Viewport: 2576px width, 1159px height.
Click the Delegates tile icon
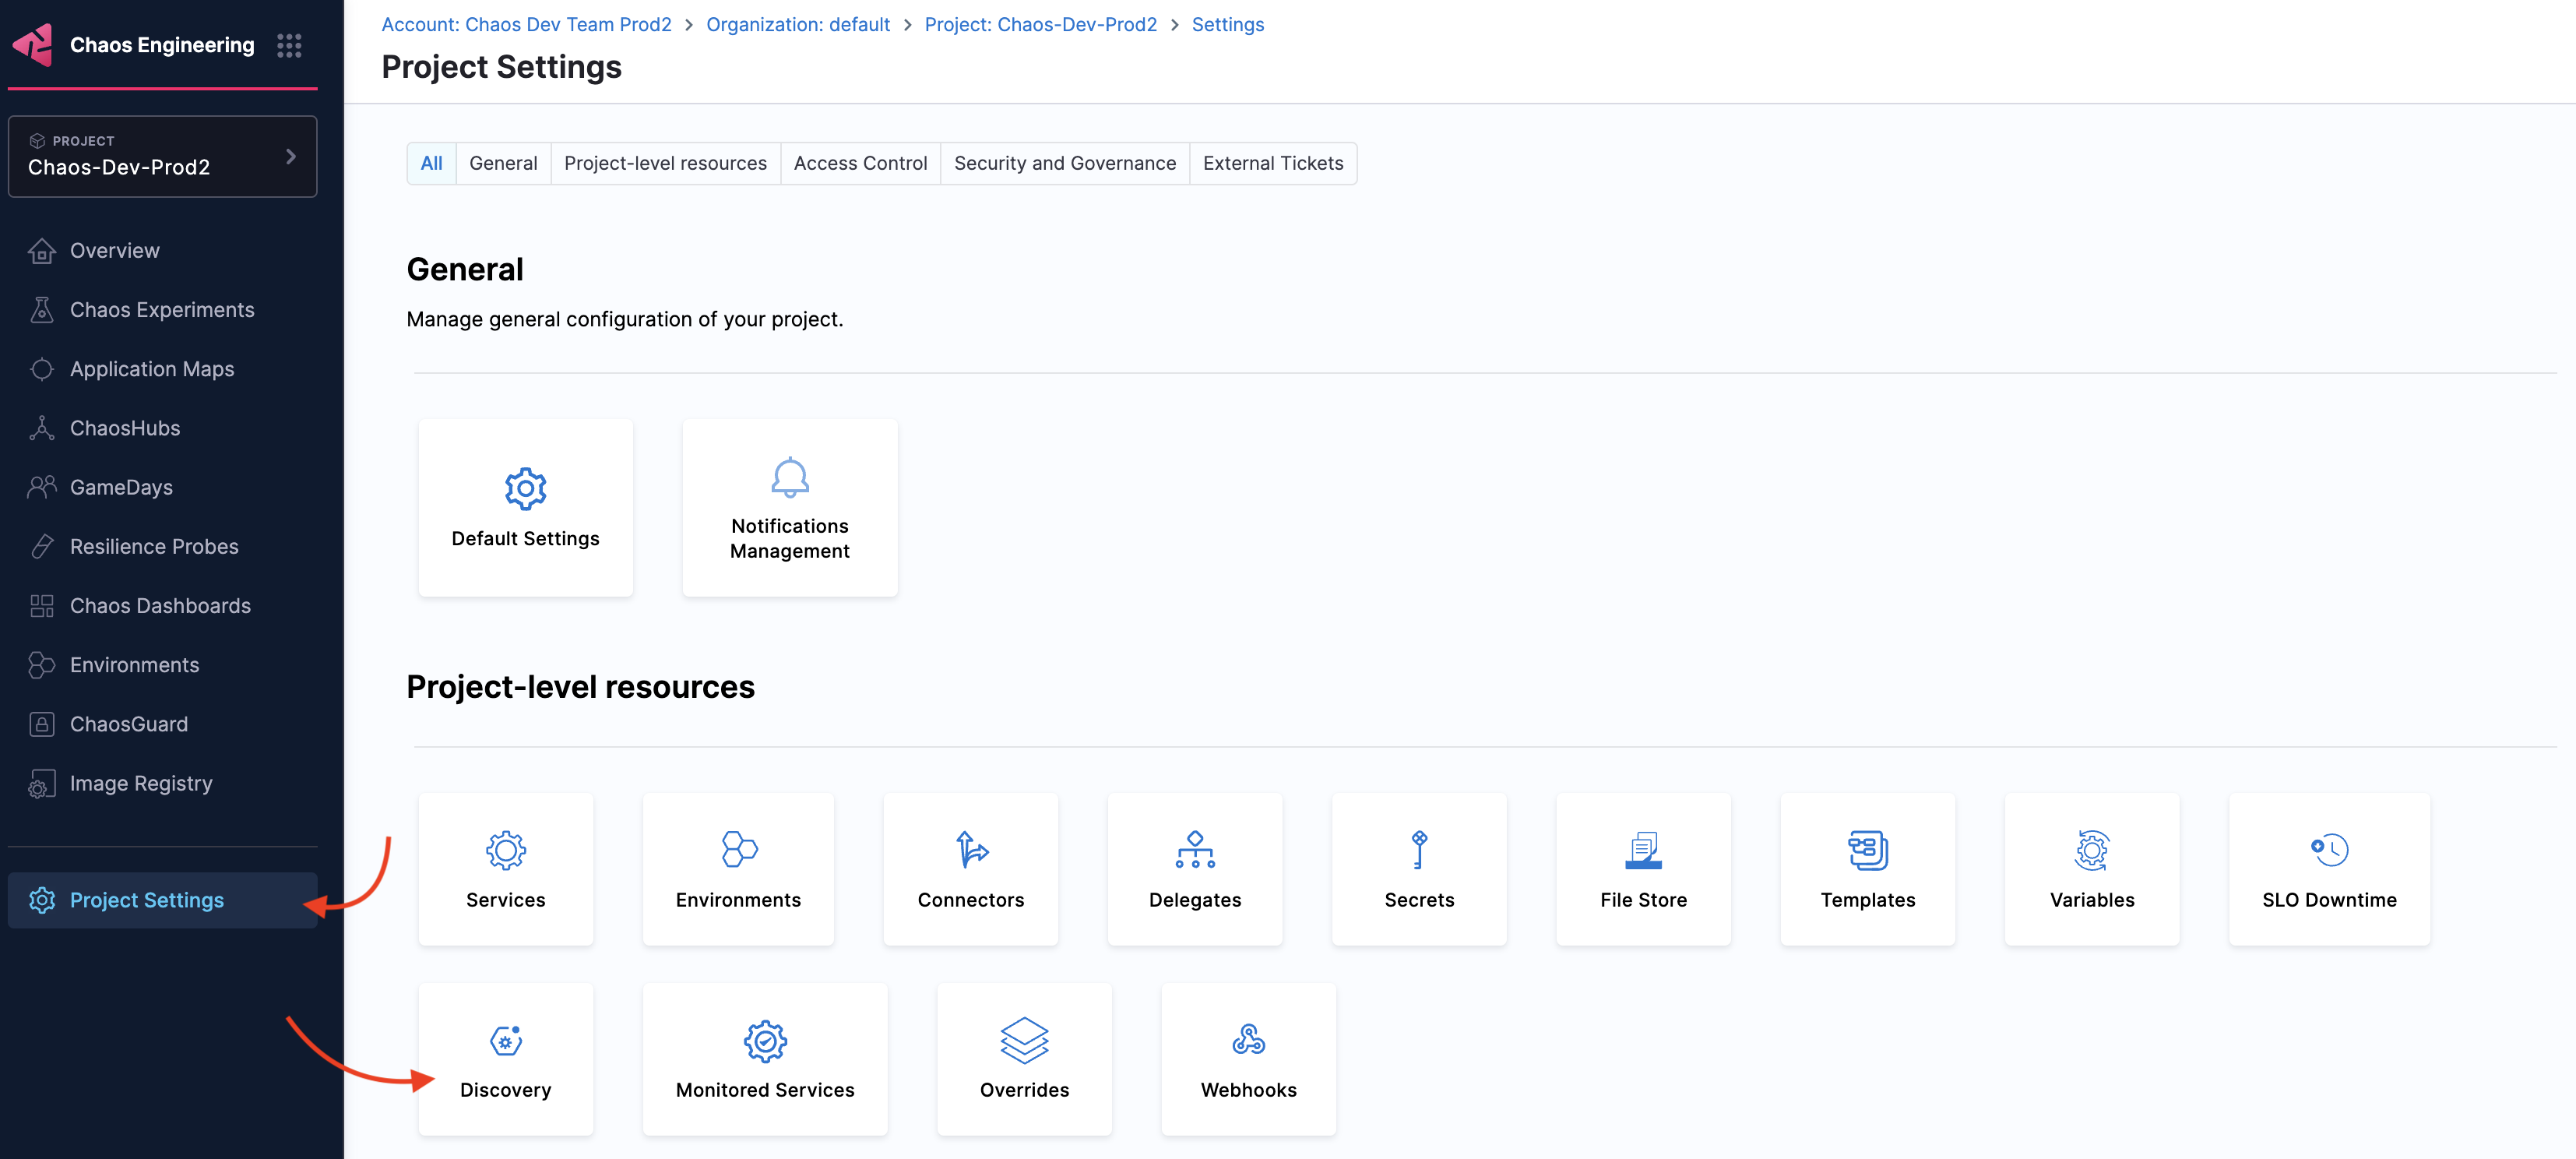[1195, 849]
